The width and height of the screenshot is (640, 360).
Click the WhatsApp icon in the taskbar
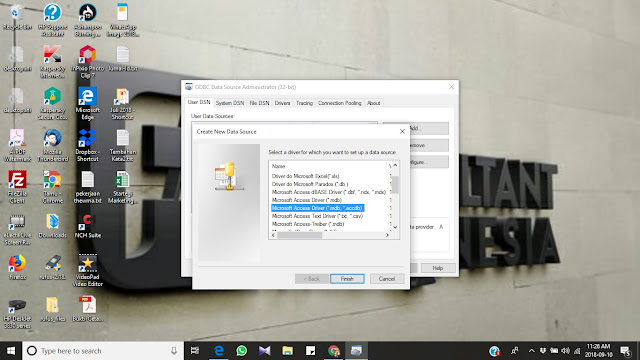coord(242,351)
